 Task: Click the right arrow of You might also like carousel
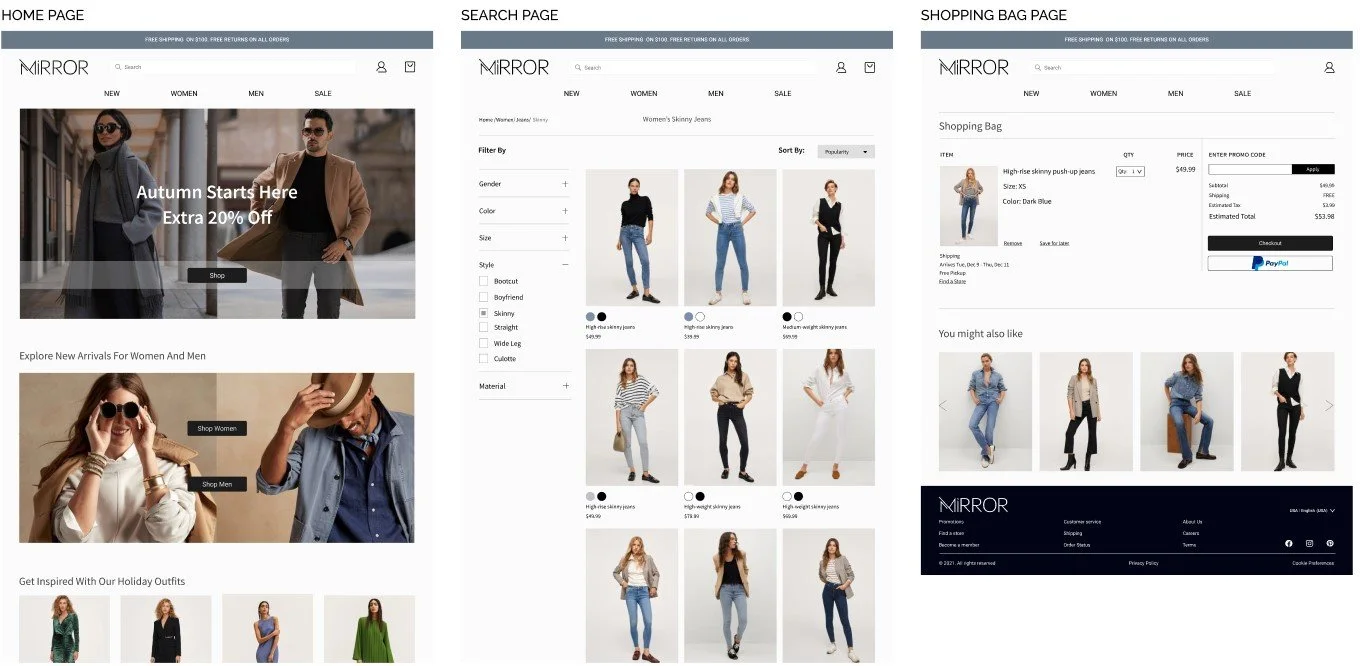click(1329, 405)
